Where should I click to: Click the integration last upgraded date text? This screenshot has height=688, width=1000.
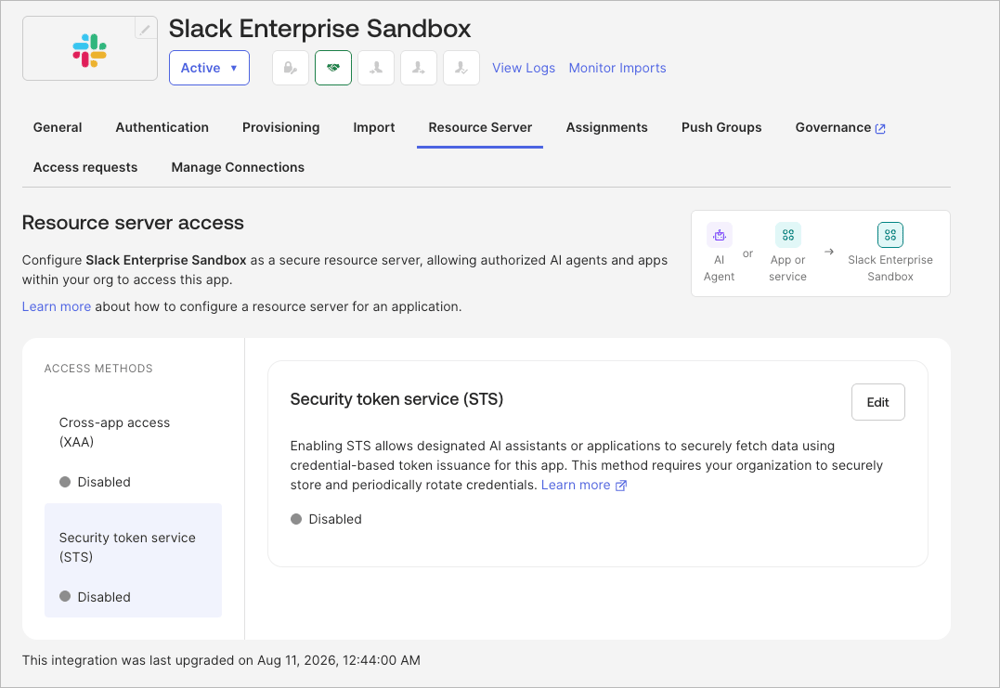point(221,660)
